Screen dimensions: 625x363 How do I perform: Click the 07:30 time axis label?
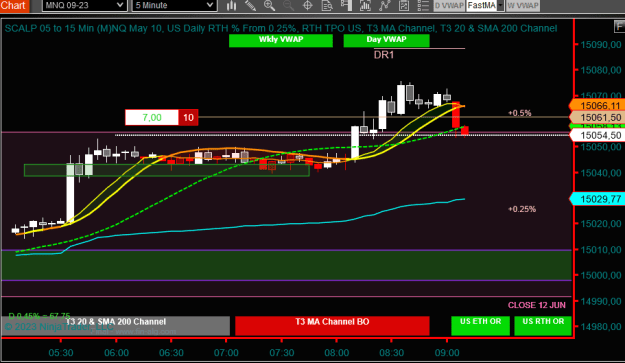coord(281,353)
